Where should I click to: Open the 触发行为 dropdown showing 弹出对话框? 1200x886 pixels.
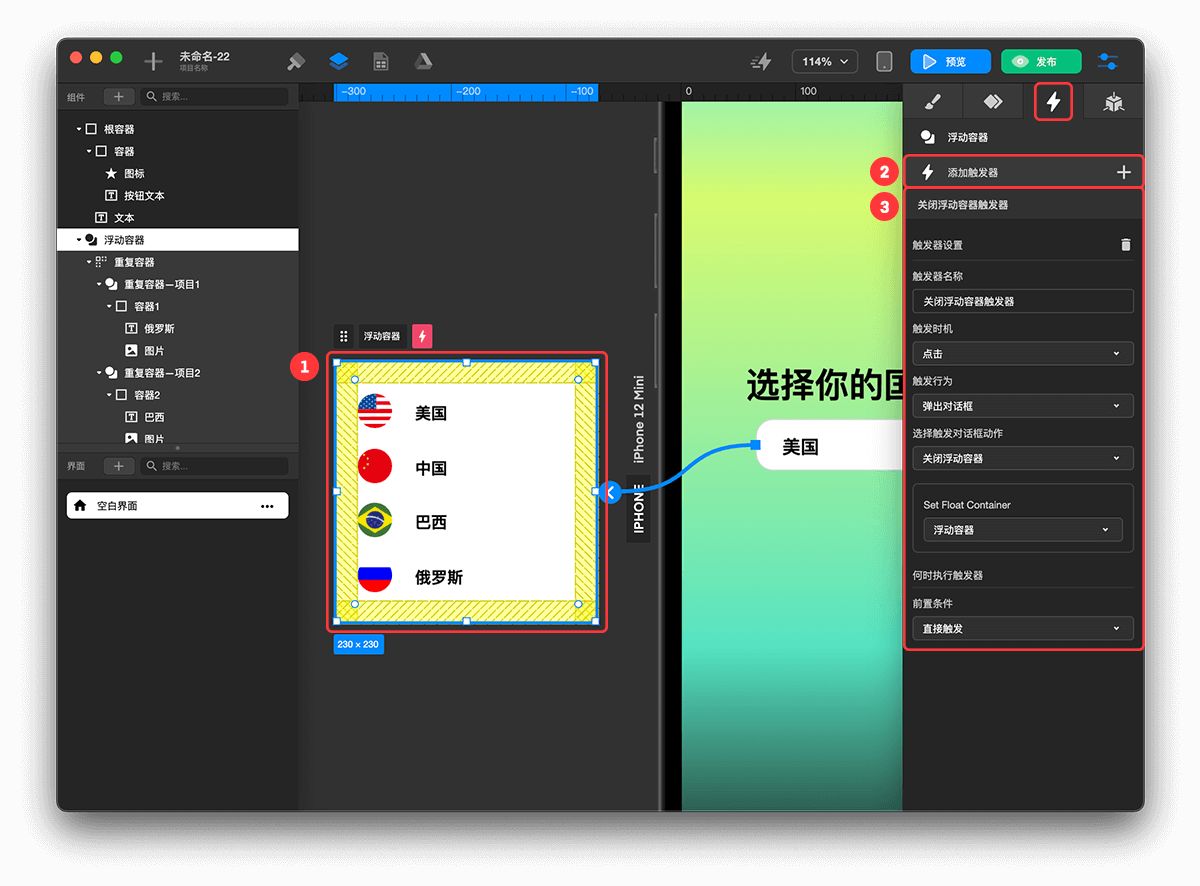pyautogui.click(x=1023, y=406)
